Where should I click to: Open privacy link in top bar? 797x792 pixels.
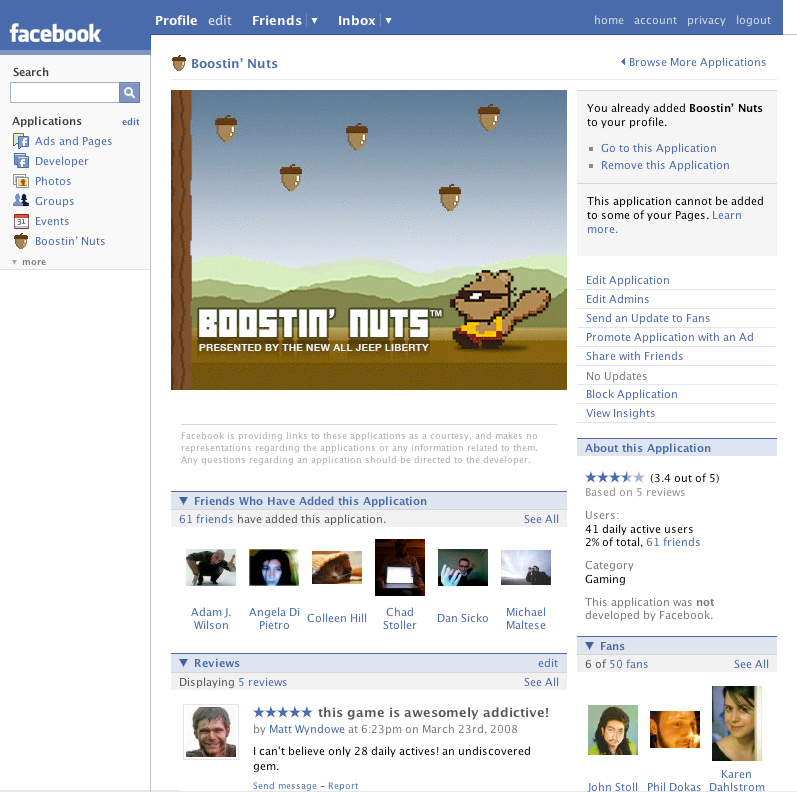pyautogui.click(x=706, y=20)
